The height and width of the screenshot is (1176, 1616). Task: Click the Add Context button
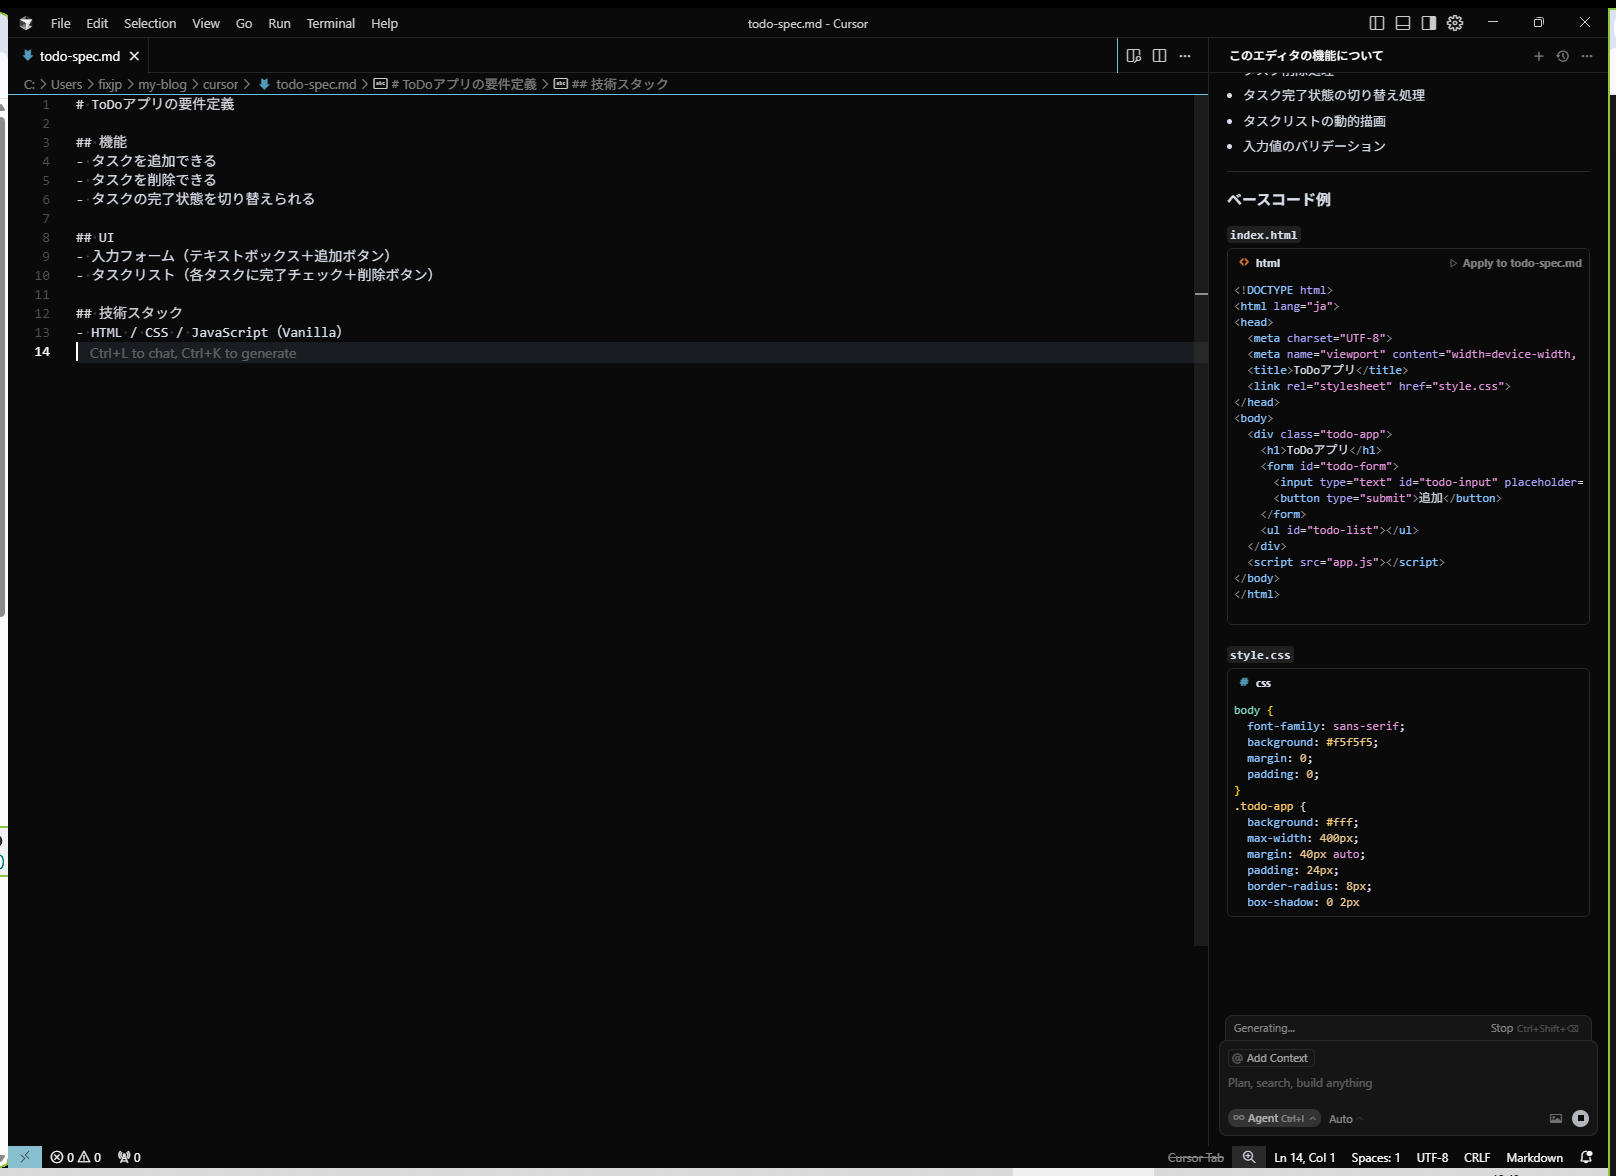tap(1270, 1058)
